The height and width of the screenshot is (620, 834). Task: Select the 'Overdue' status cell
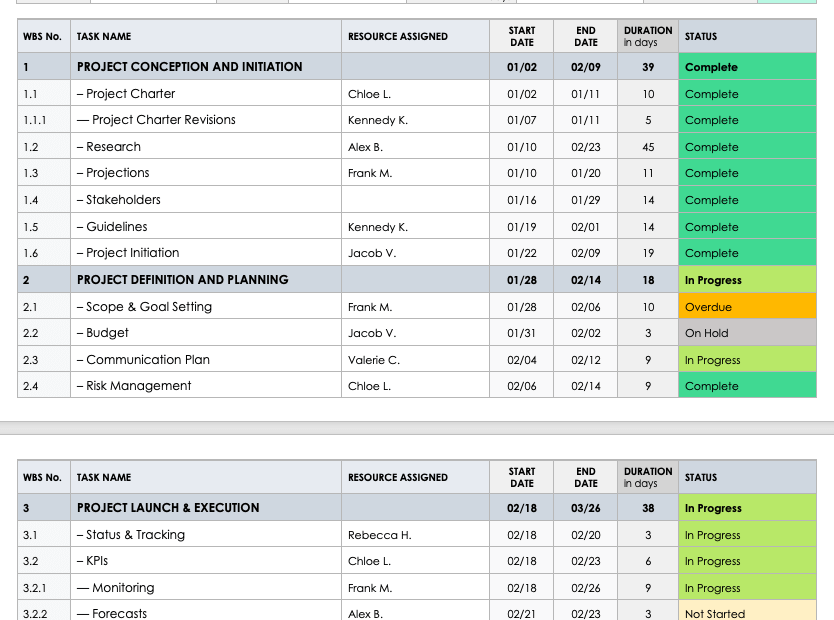pos(747,306)
